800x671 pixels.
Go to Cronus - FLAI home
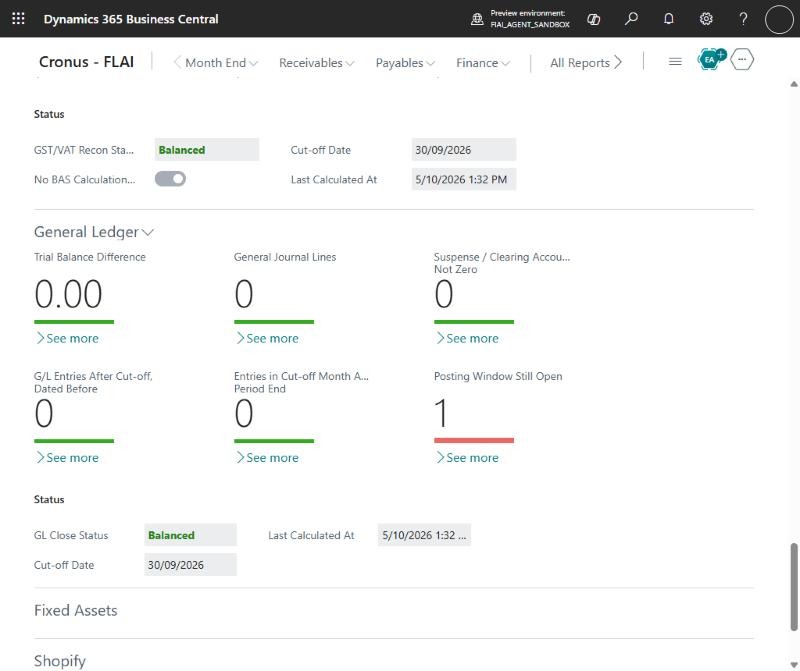pos(86,62)
